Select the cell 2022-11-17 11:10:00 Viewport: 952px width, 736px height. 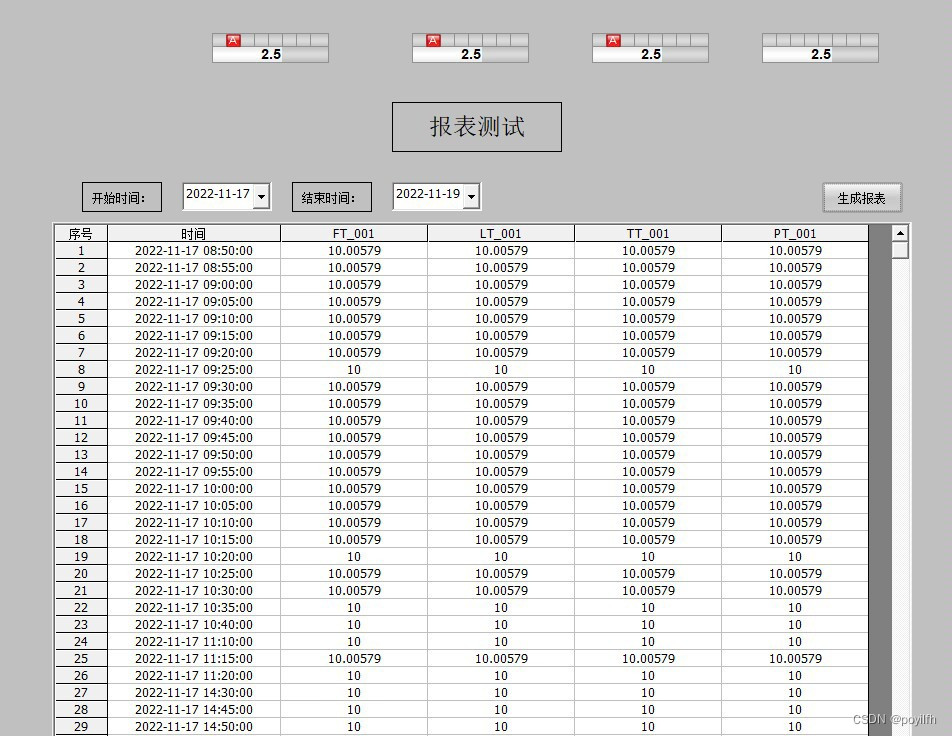(x=194, y=641)
